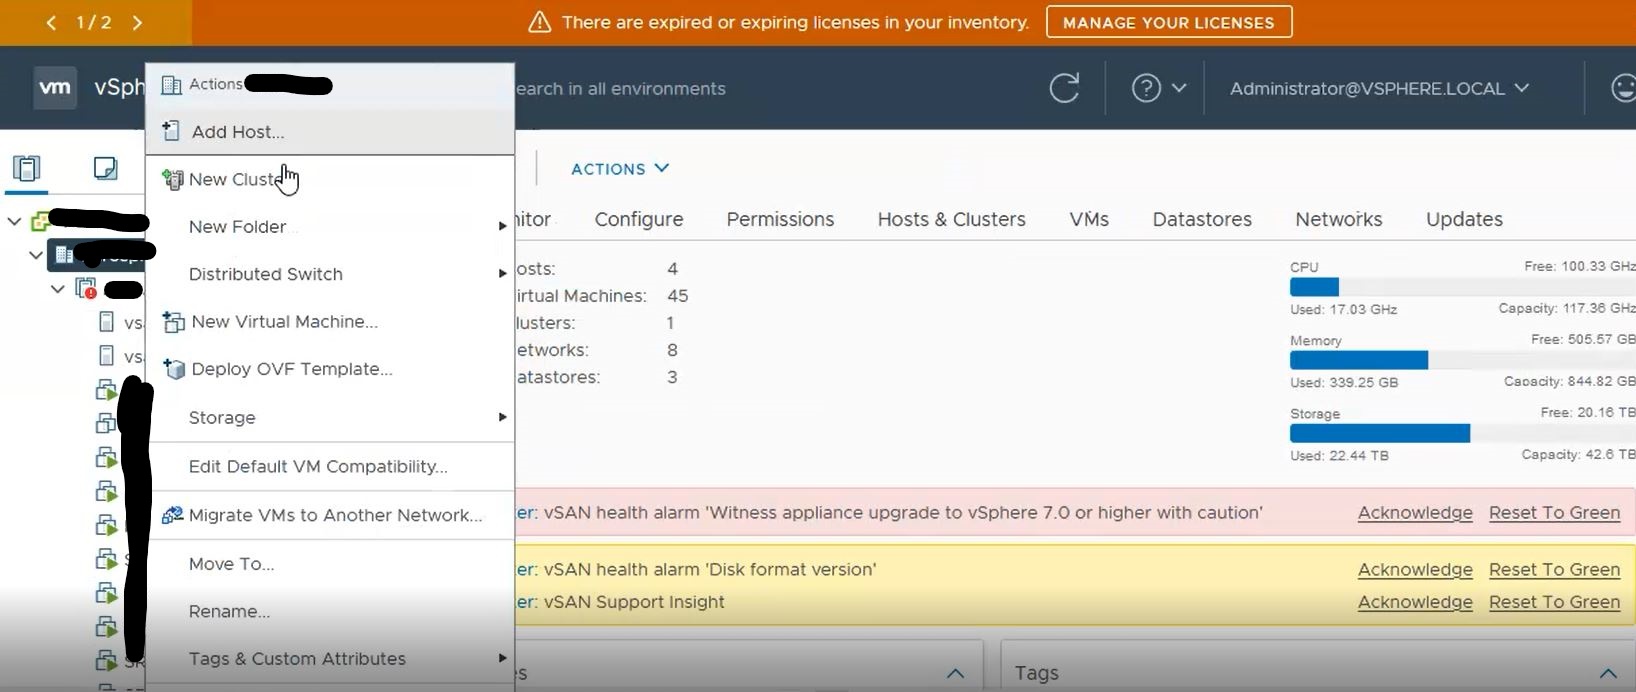The image size is (1636, 692).
Task: Acknowledge the Disk format version alarm
Action: tap(1415, 570)
